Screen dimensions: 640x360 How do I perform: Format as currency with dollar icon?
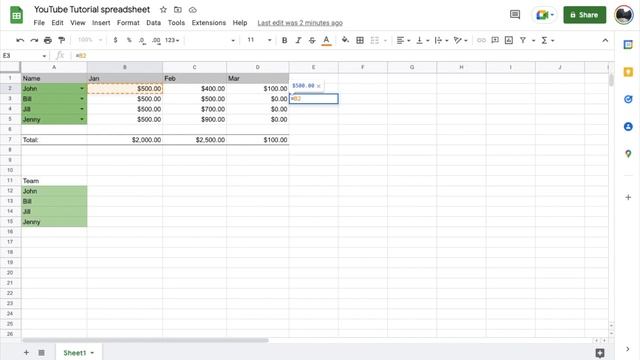click(x=116, y=40)
